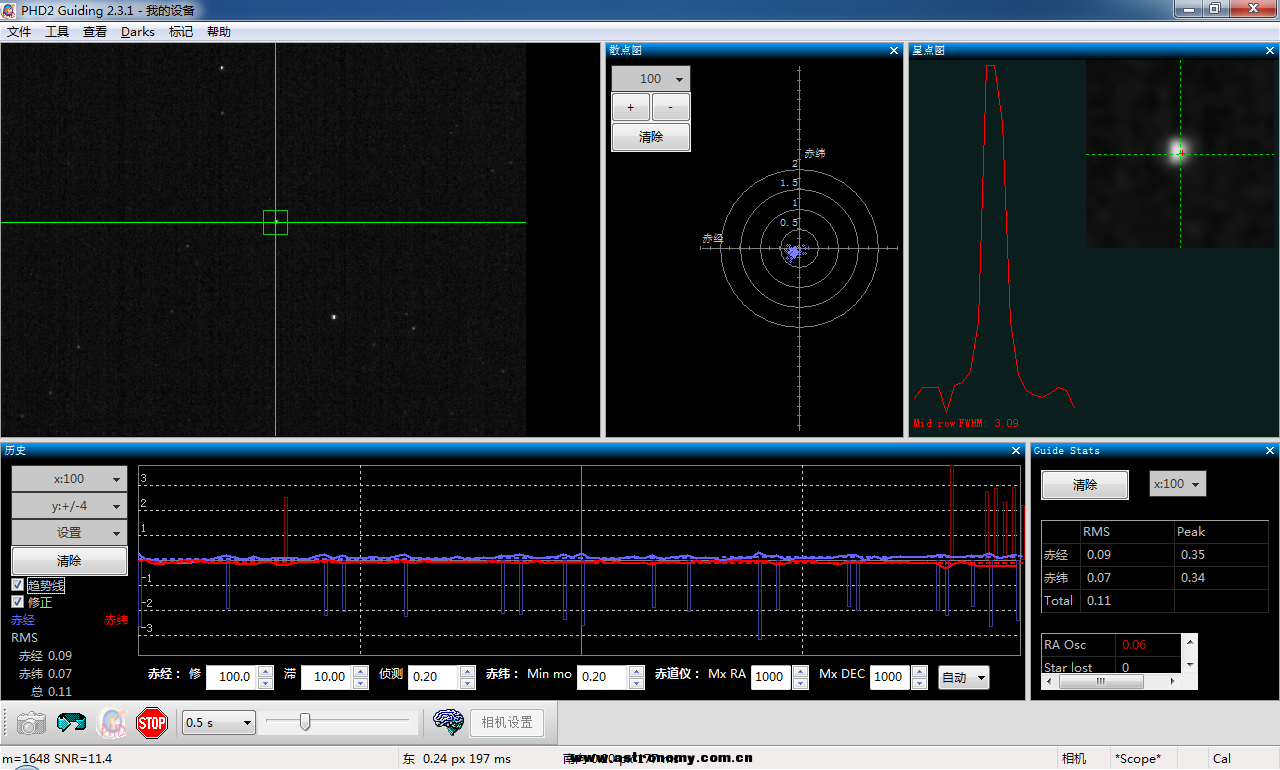Open the 设置 dropdown in history panel

tap(69, 533)
